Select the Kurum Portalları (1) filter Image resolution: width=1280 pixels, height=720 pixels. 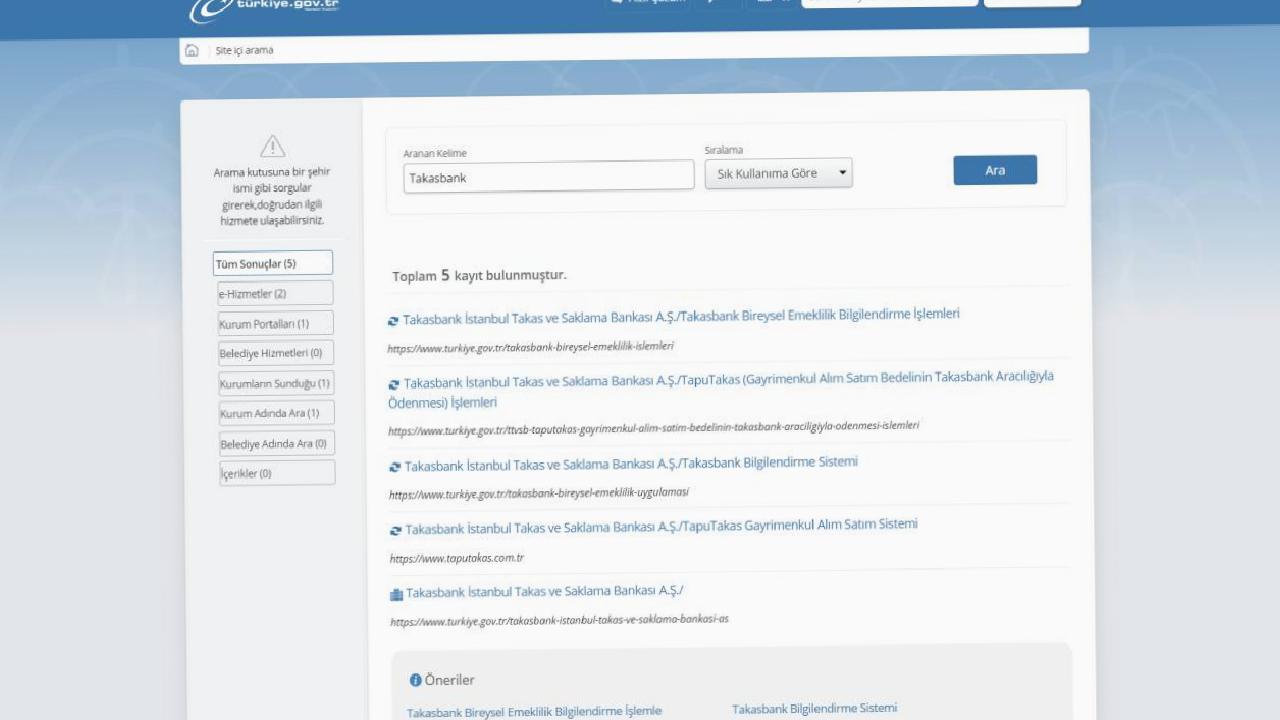point(275,323)
